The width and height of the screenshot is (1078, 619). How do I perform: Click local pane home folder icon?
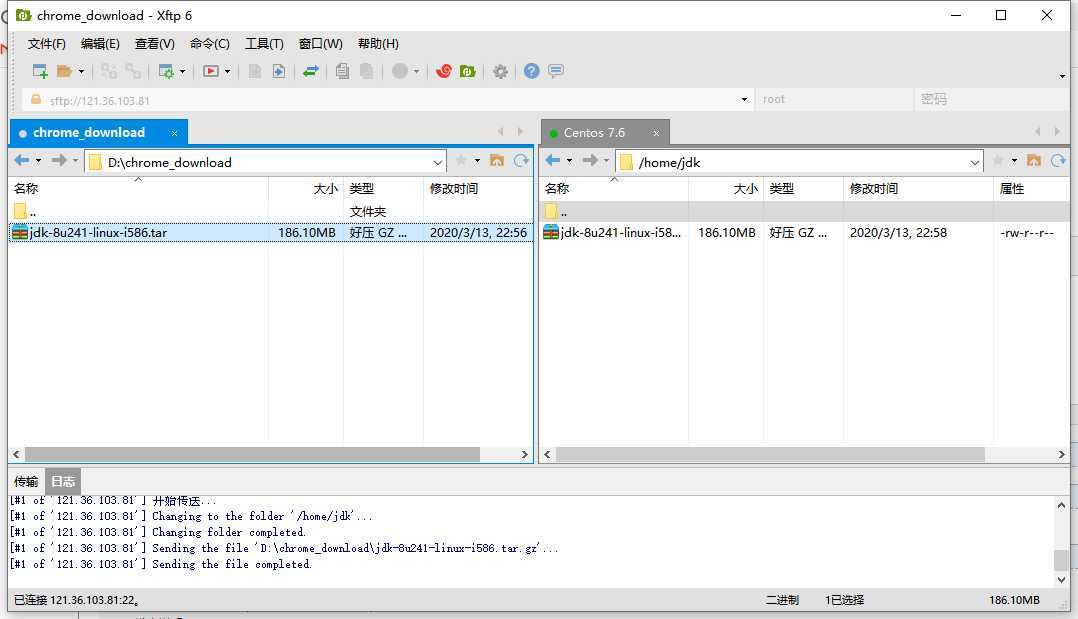497,160
